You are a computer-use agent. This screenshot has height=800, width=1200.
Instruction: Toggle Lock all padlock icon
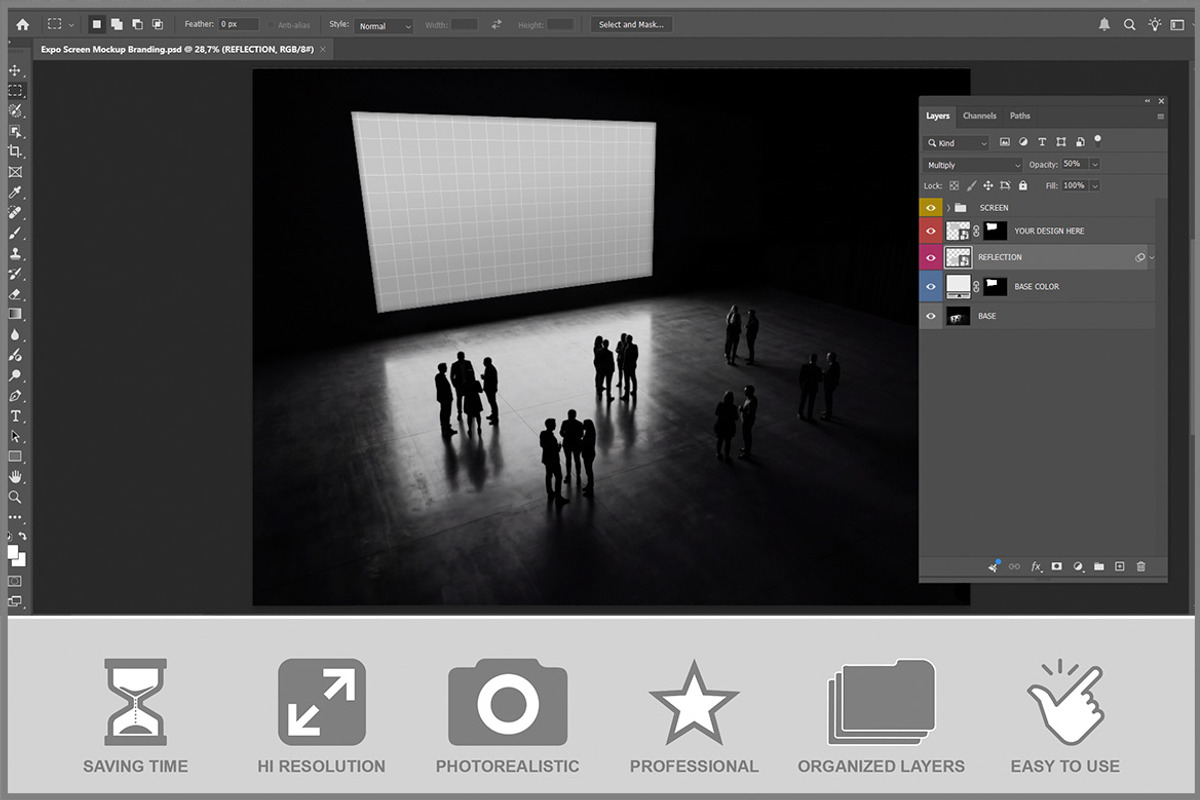(1022, 186)
